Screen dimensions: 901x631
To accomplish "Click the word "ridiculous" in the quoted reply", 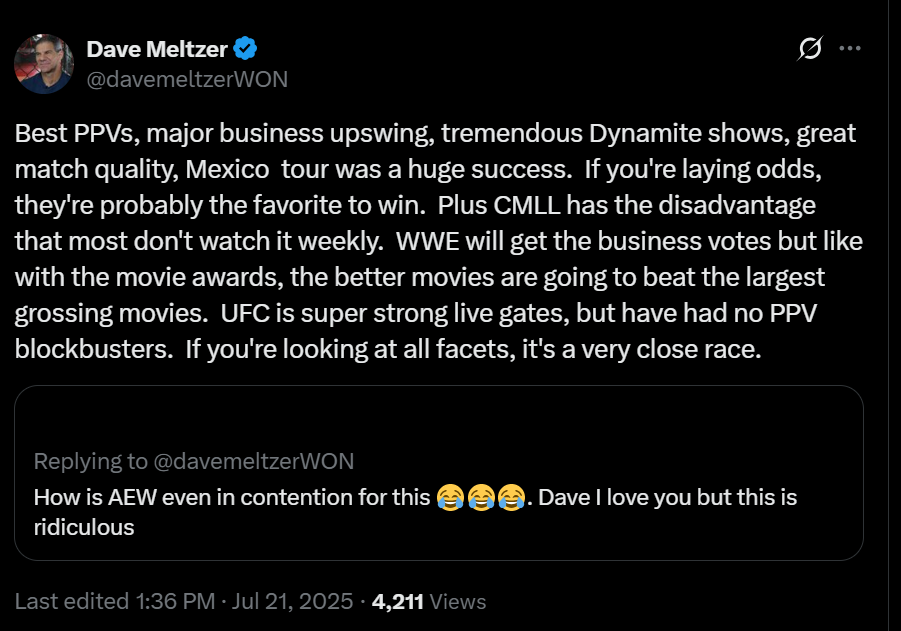I will tap(84, 527).
